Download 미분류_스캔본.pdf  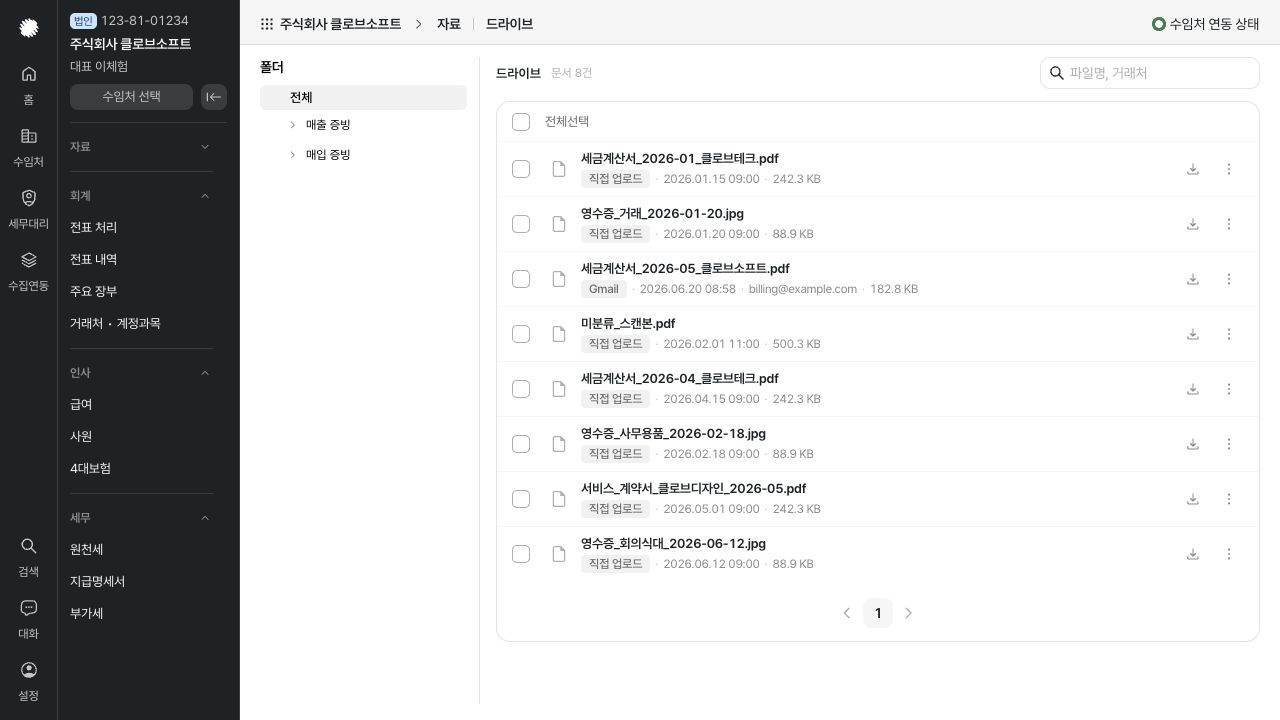point(1193,334)
